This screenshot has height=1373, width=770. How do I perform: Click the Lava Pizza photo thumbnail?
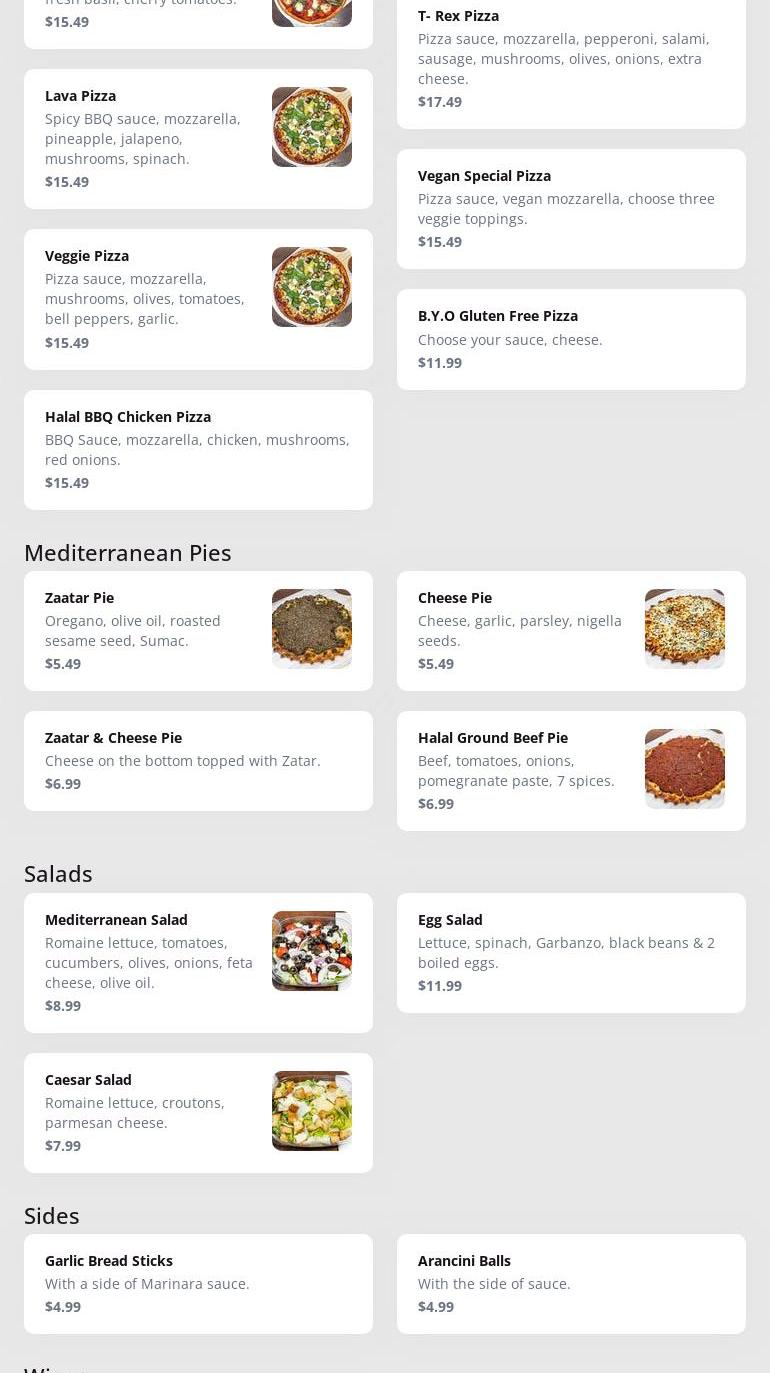click(311, 127)
